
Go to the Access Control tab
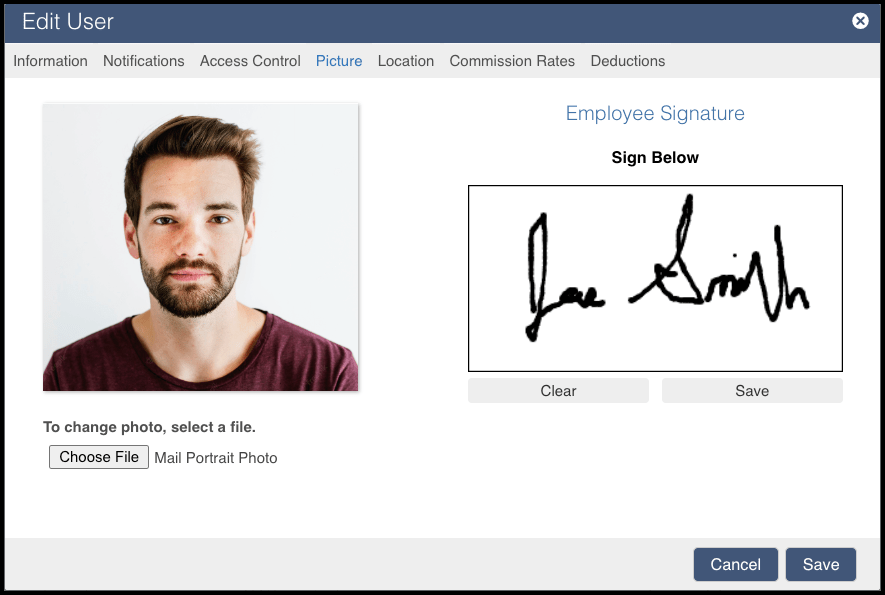pos(250,61)
